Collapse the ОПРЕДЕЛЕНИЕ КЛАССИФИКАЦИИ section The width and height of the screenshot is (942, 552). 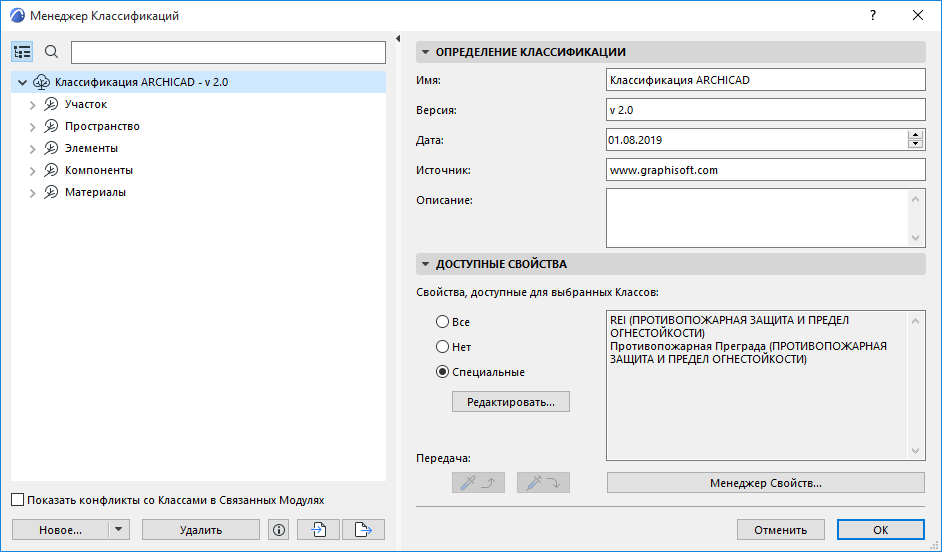pos(425,52)
